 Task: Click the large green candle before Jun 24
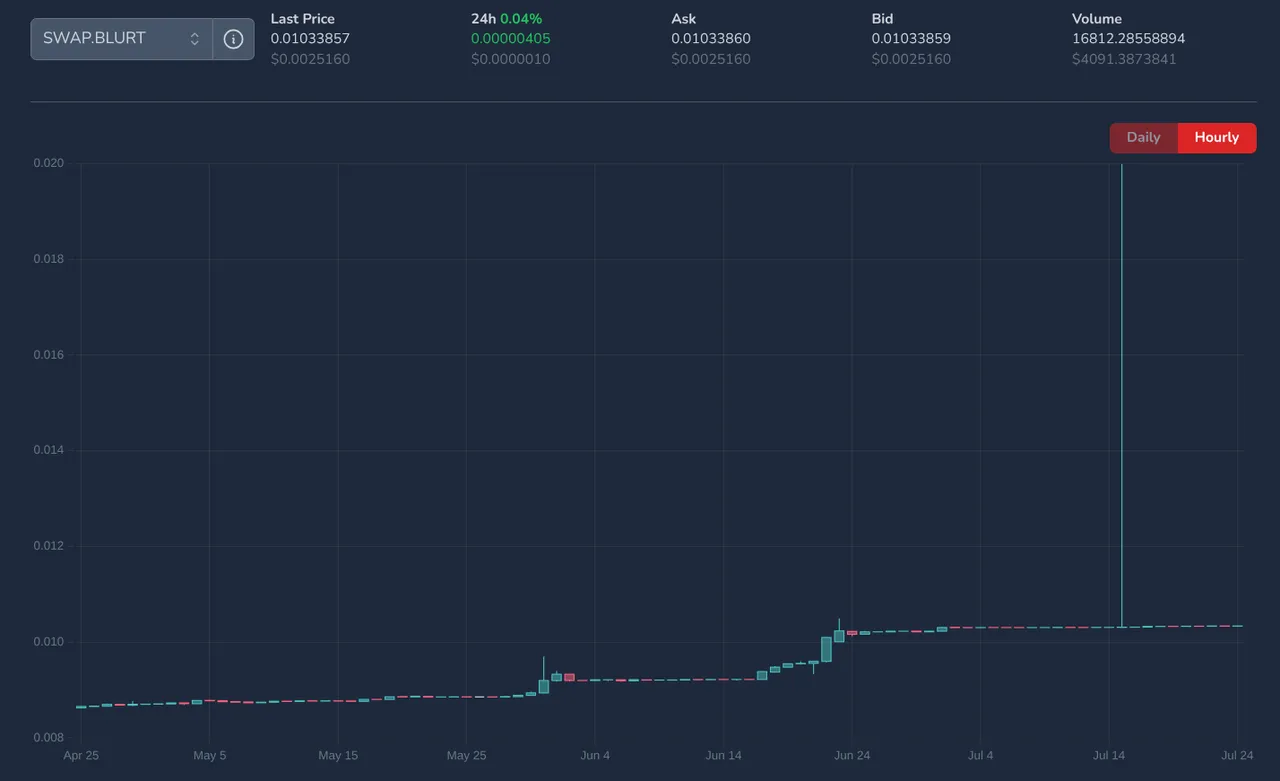coord(826,649)
